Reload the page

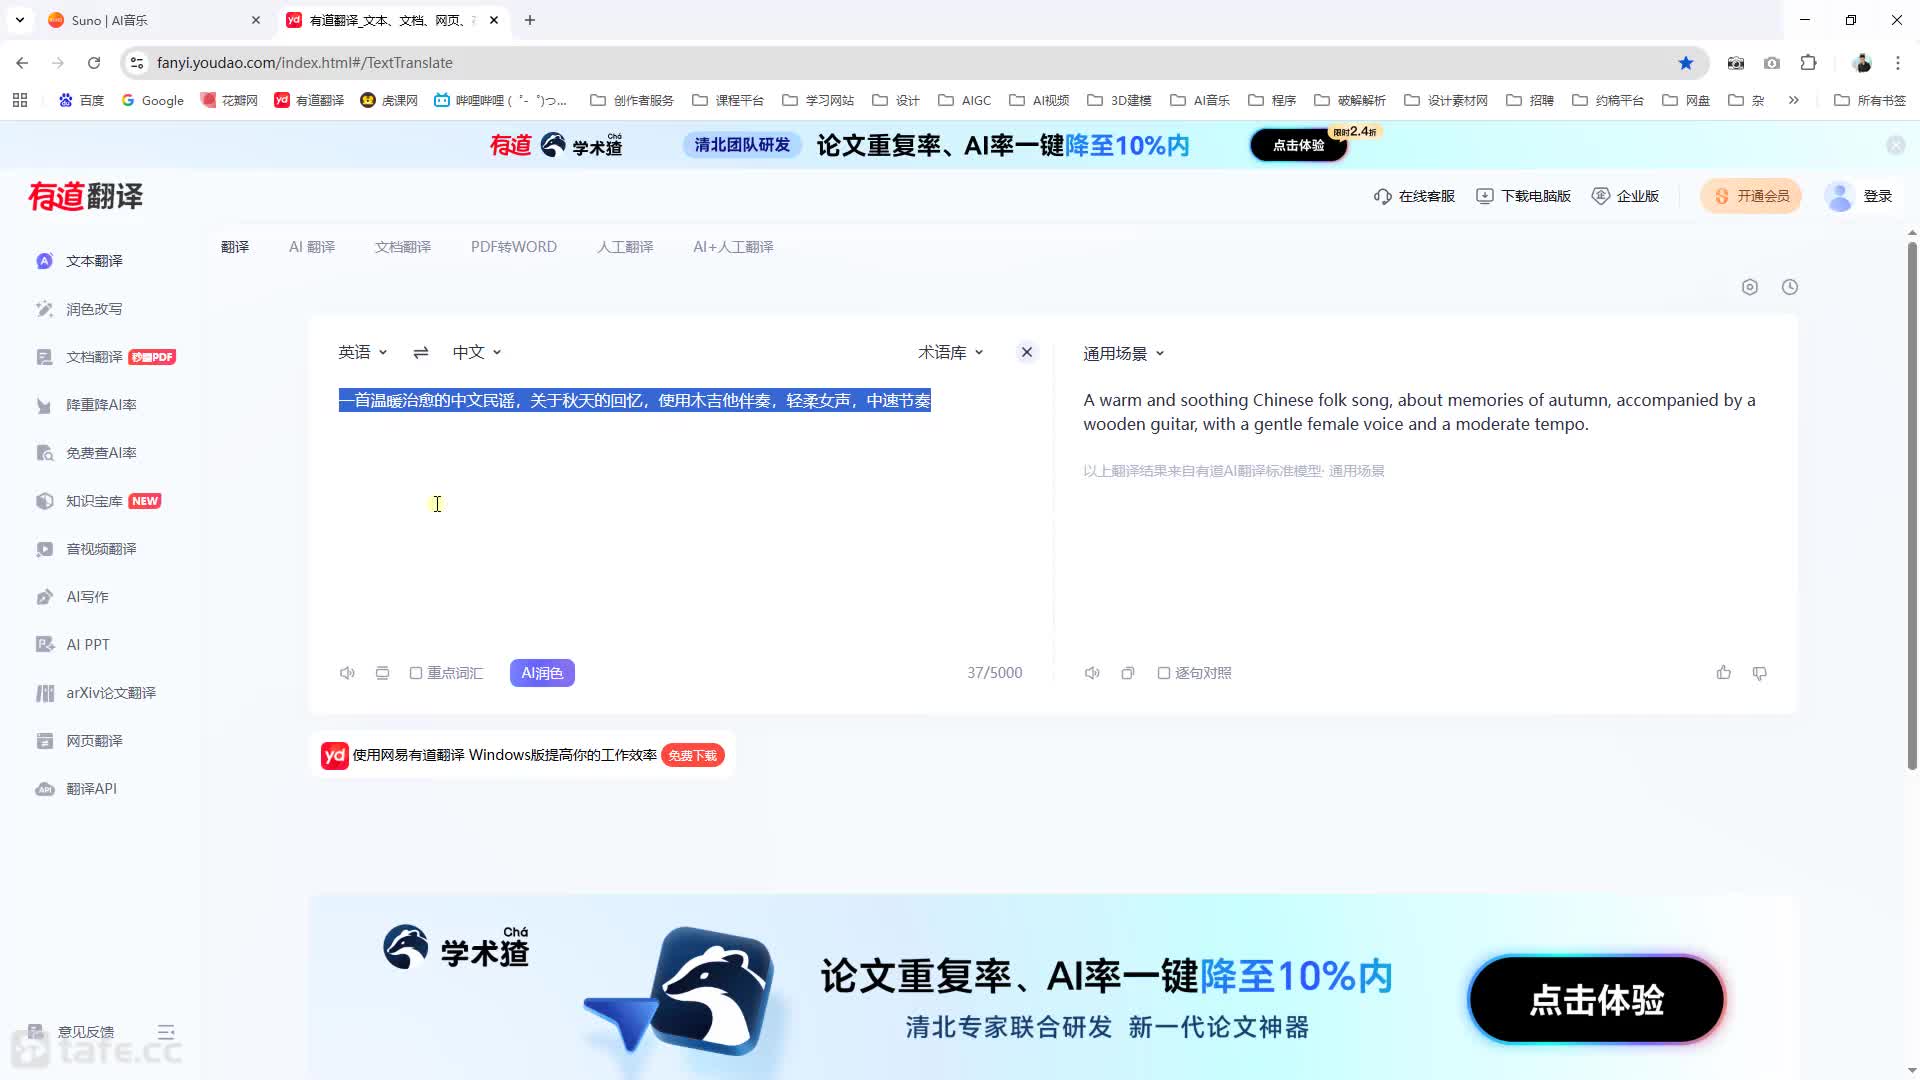[x=94, y=63]
